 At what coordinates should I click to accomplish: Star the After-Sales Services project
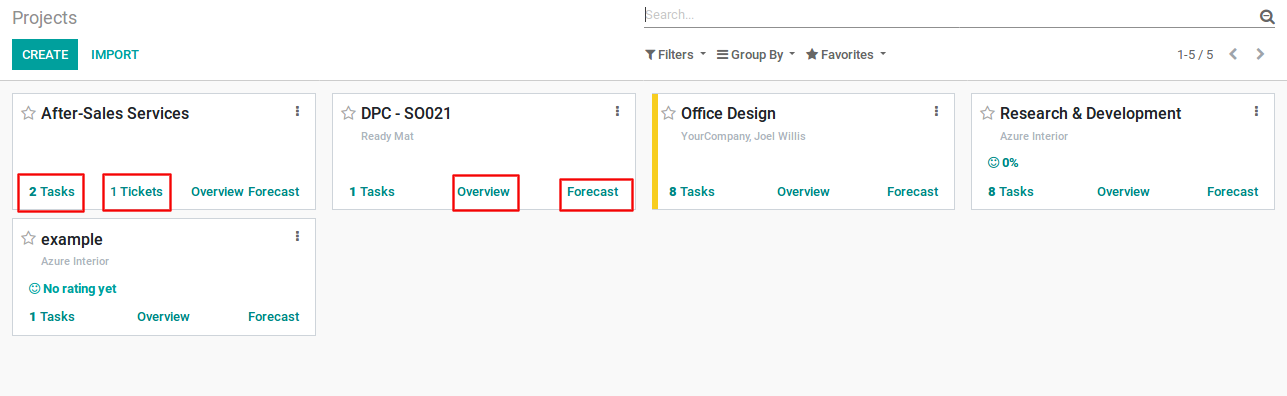coord(29,113)
